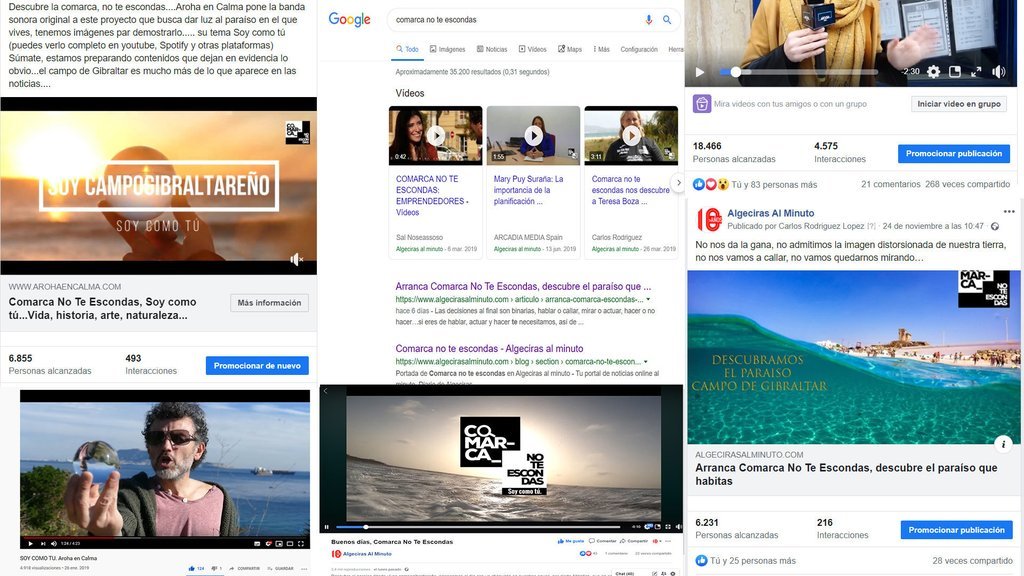
Task: Mute the YouTube player volume
Action: tap(54, 543)
